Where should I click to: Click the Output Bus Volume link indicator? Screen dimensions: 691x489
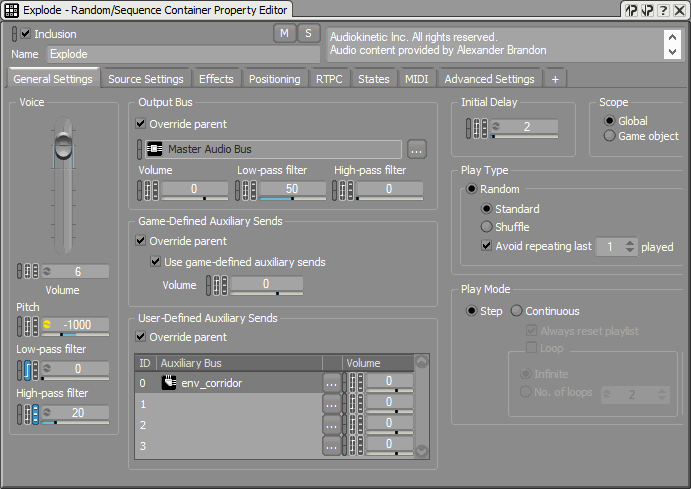coord(140,190)
